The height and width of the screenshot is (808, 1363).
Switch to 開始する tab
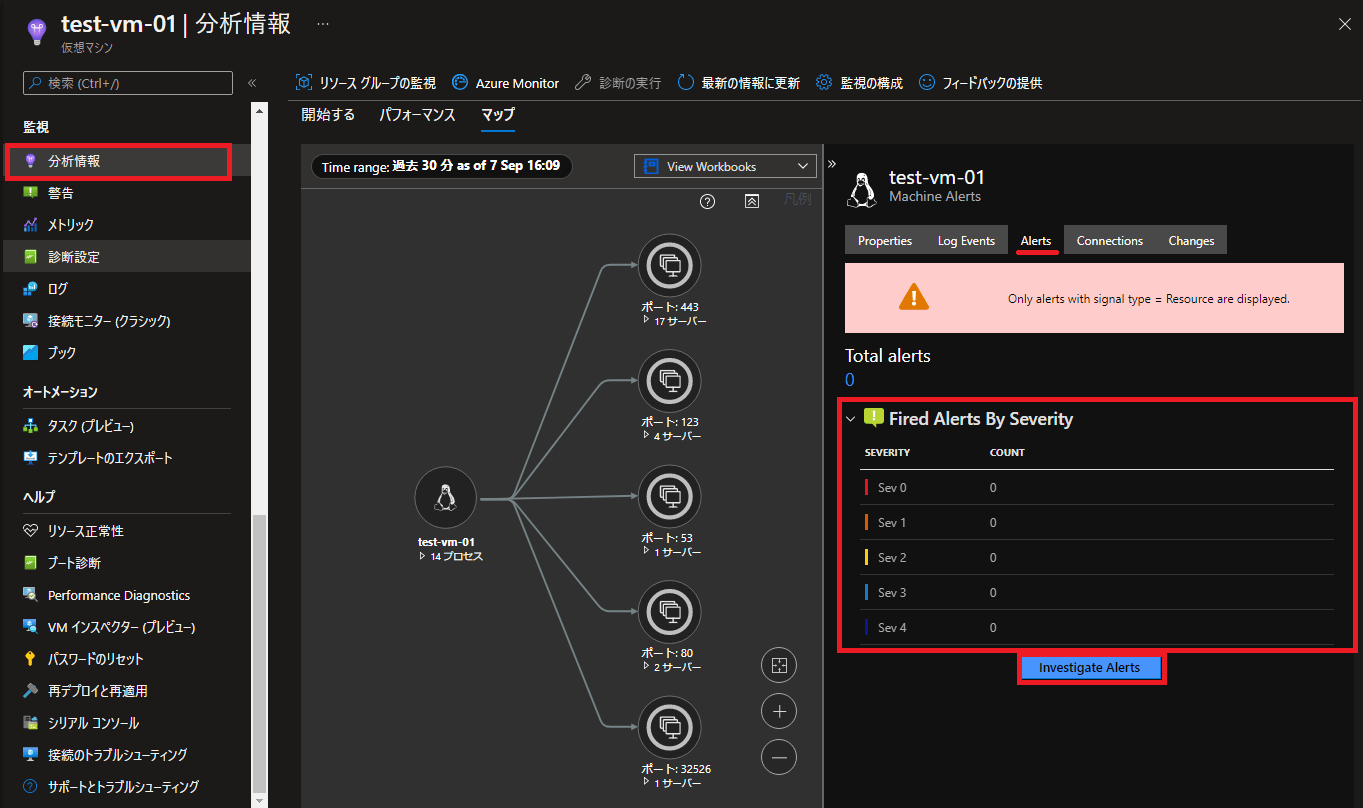point(328,115)
